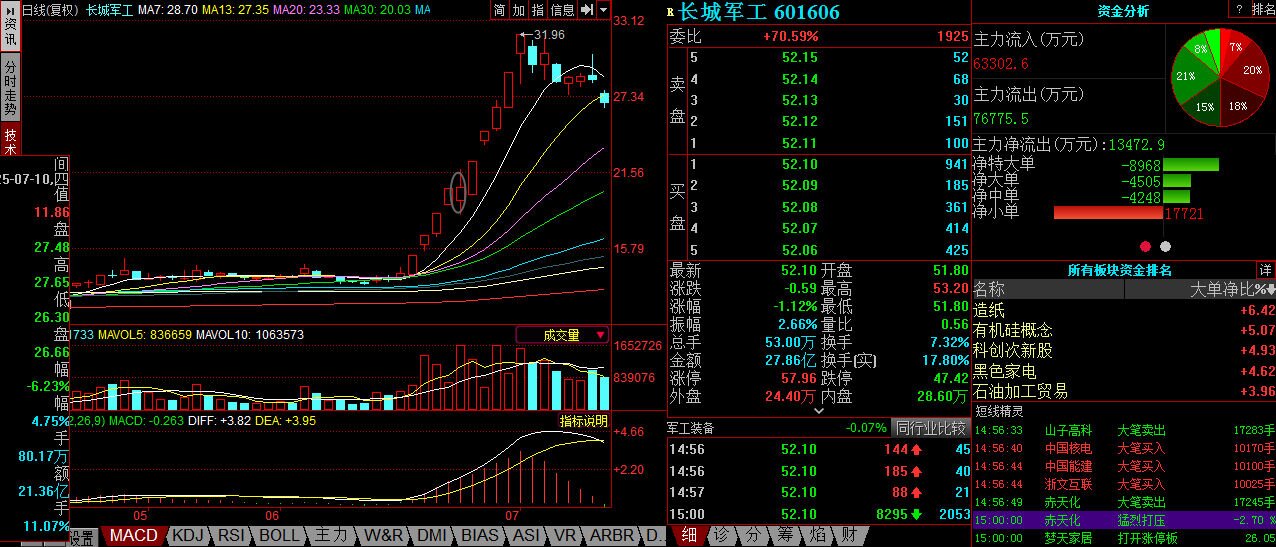1276x547 pixels.
Task: Click the 中国核电 alert row
Action: pyautogui.click(x=1124, y=448)
